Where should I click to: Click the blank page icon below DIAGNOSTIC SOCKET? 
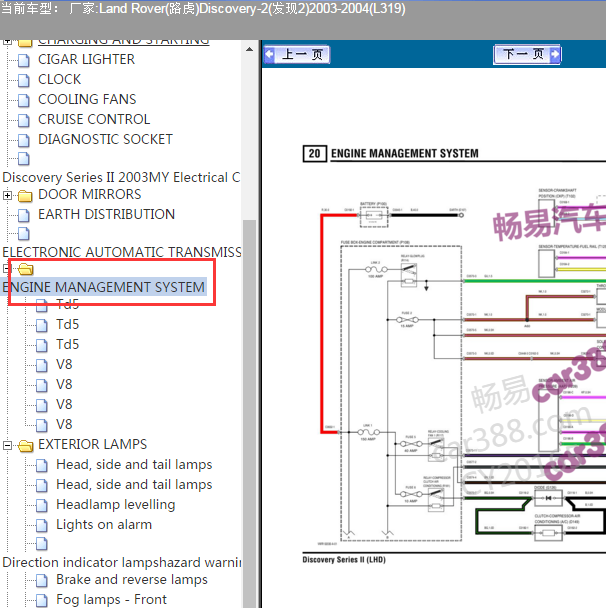(x=24, y=159)
